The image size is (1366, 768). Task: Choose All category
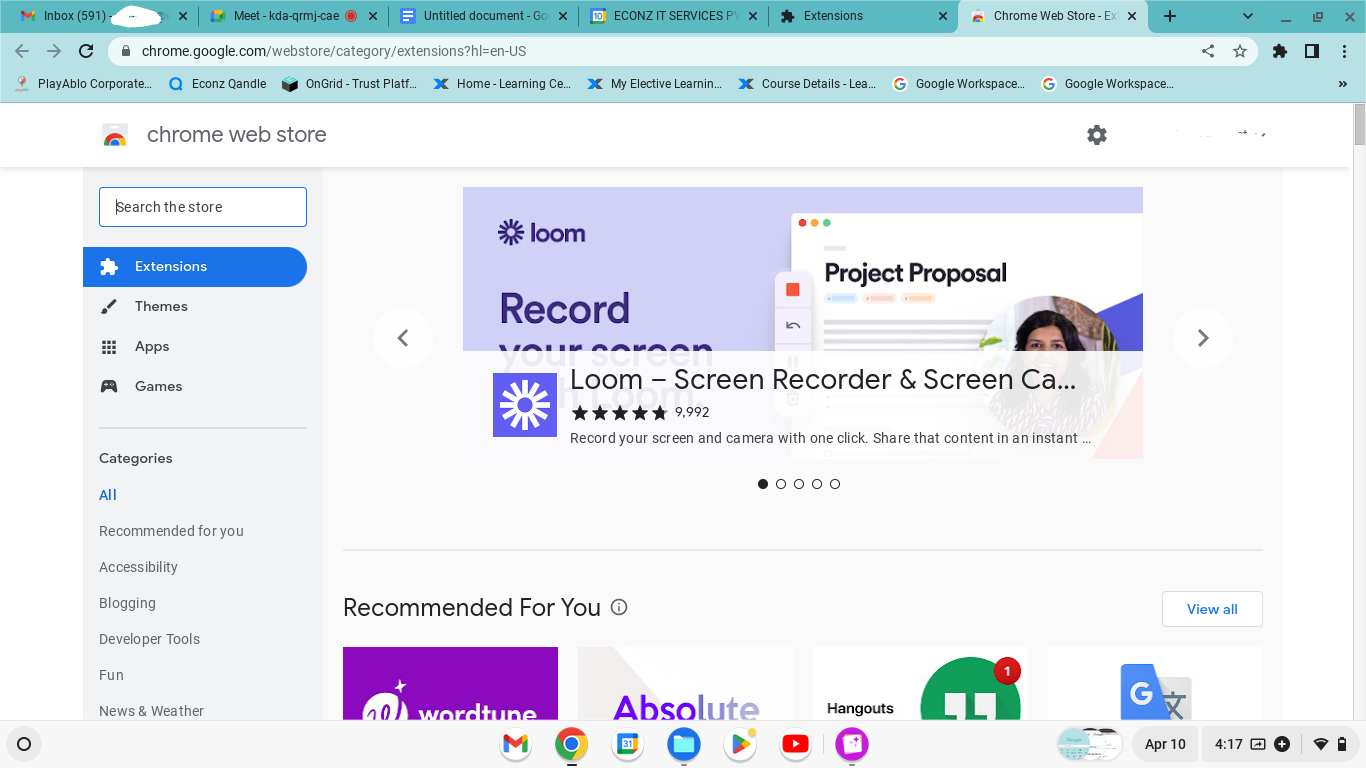tap(108, 495)
